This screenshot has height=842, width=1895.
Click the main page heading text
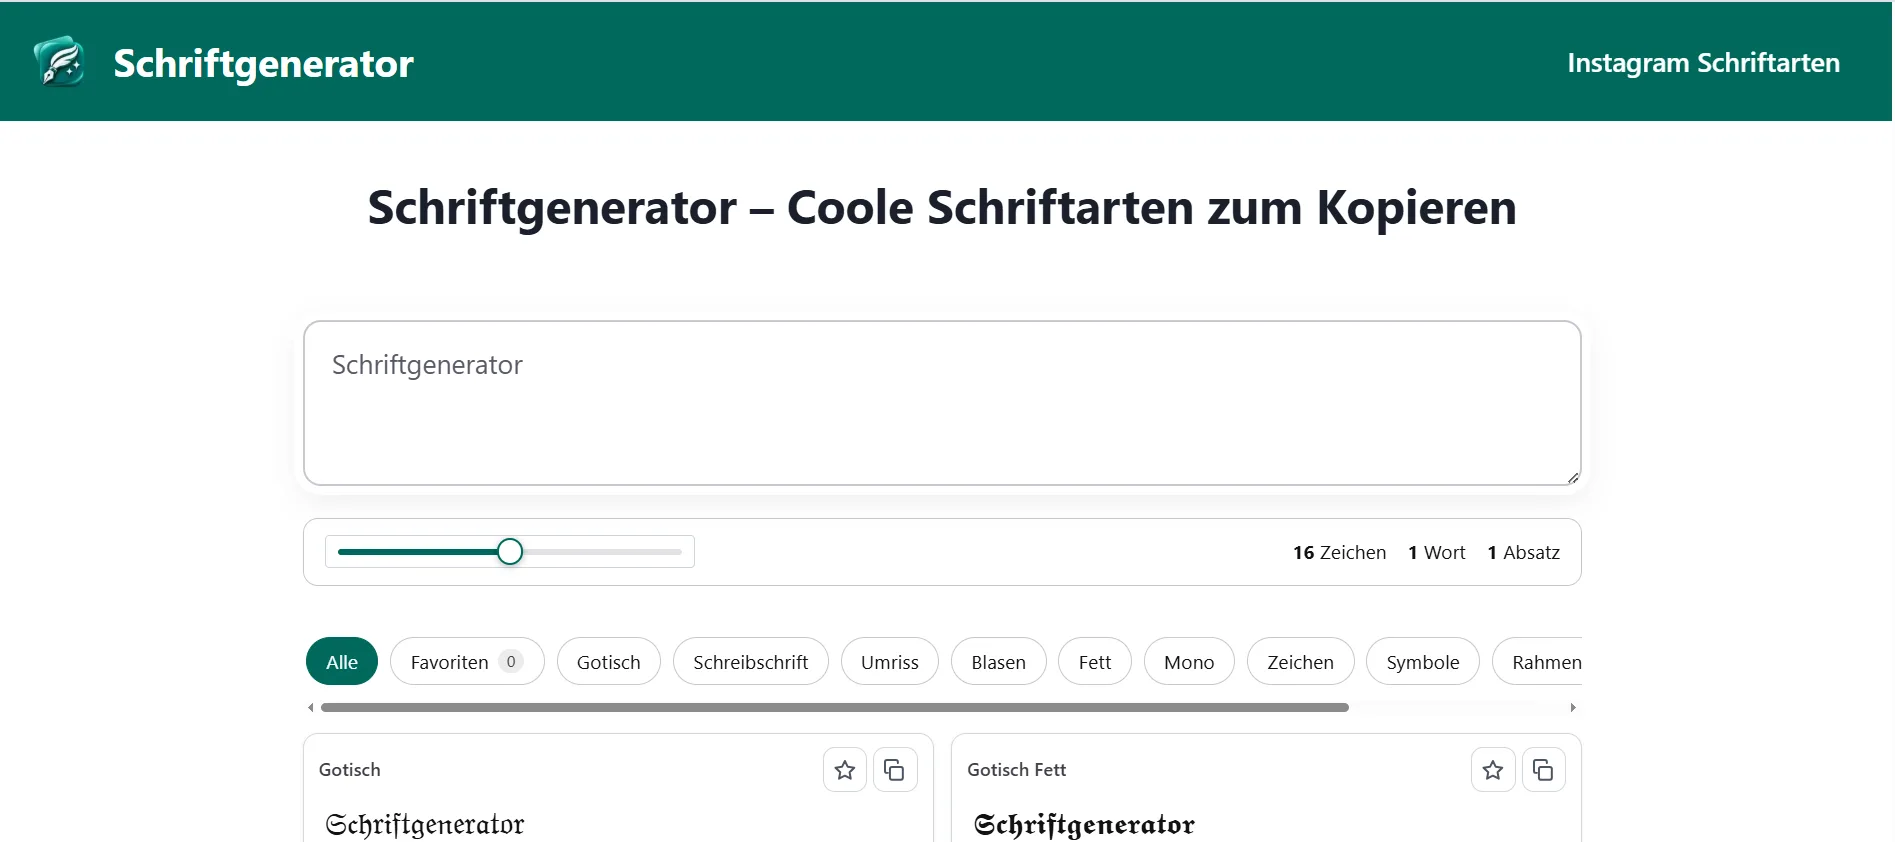tap(942, 207)
